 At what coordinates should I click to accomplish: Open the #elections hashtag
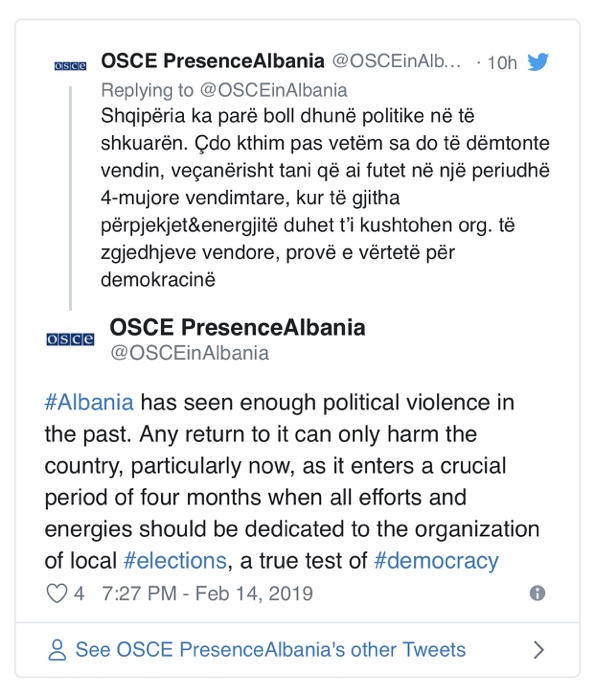(175, 560)
